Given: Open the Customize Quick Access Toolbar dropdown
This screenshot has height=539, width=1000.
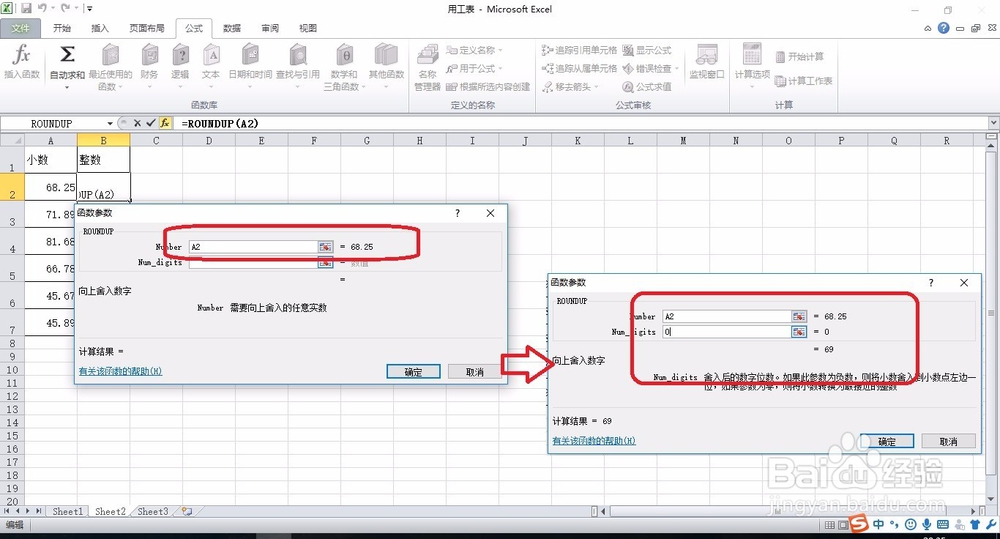Looking at the screenshot, I should [x=89, y=8].
